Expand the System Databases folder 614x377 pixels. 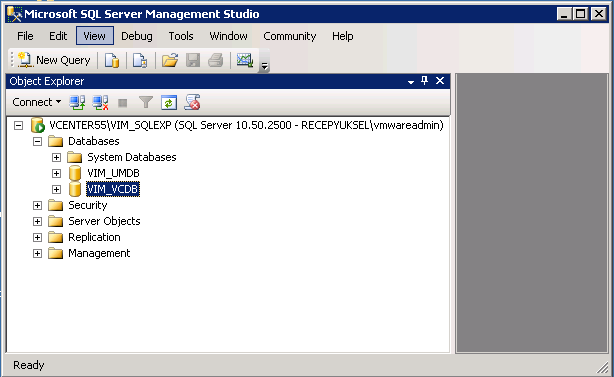click(x=56, y=157)
